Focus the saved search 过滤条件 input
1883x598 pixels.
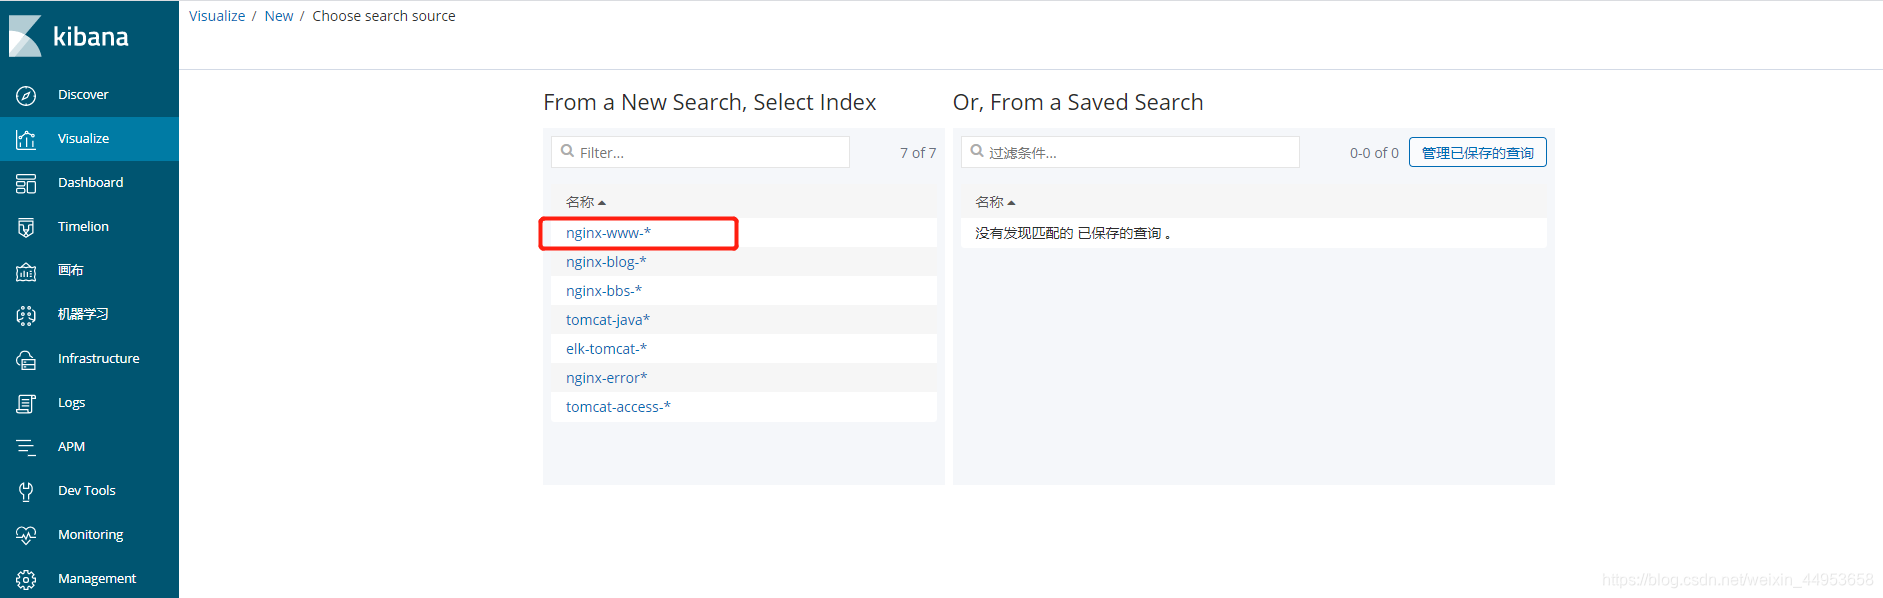click(x=1130, y=152)
